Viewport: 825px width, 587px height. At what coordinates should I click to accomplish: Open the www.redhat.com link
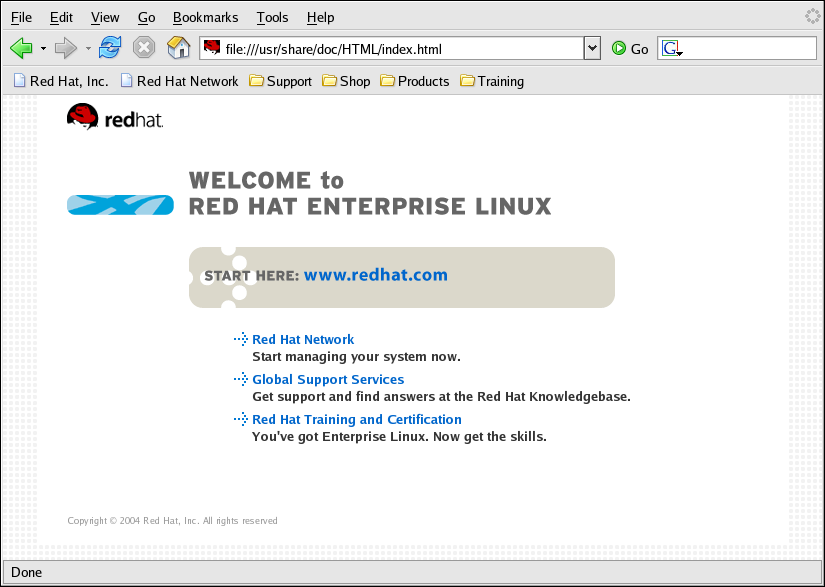375,275
